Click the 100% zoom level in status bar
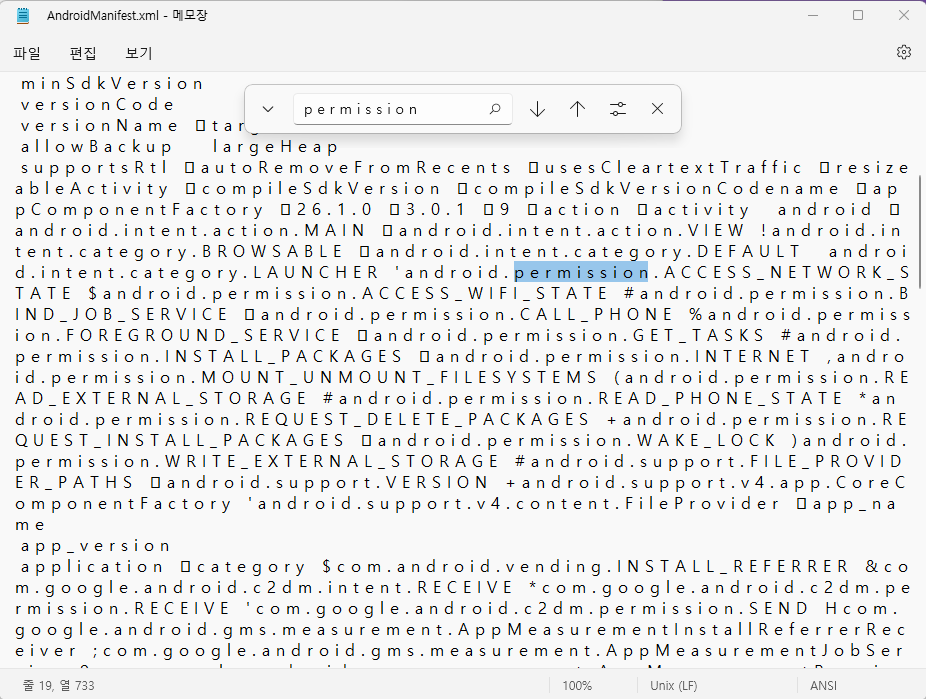Image resolution: width=926 pixels, height=699 pixels. point(577,685)
